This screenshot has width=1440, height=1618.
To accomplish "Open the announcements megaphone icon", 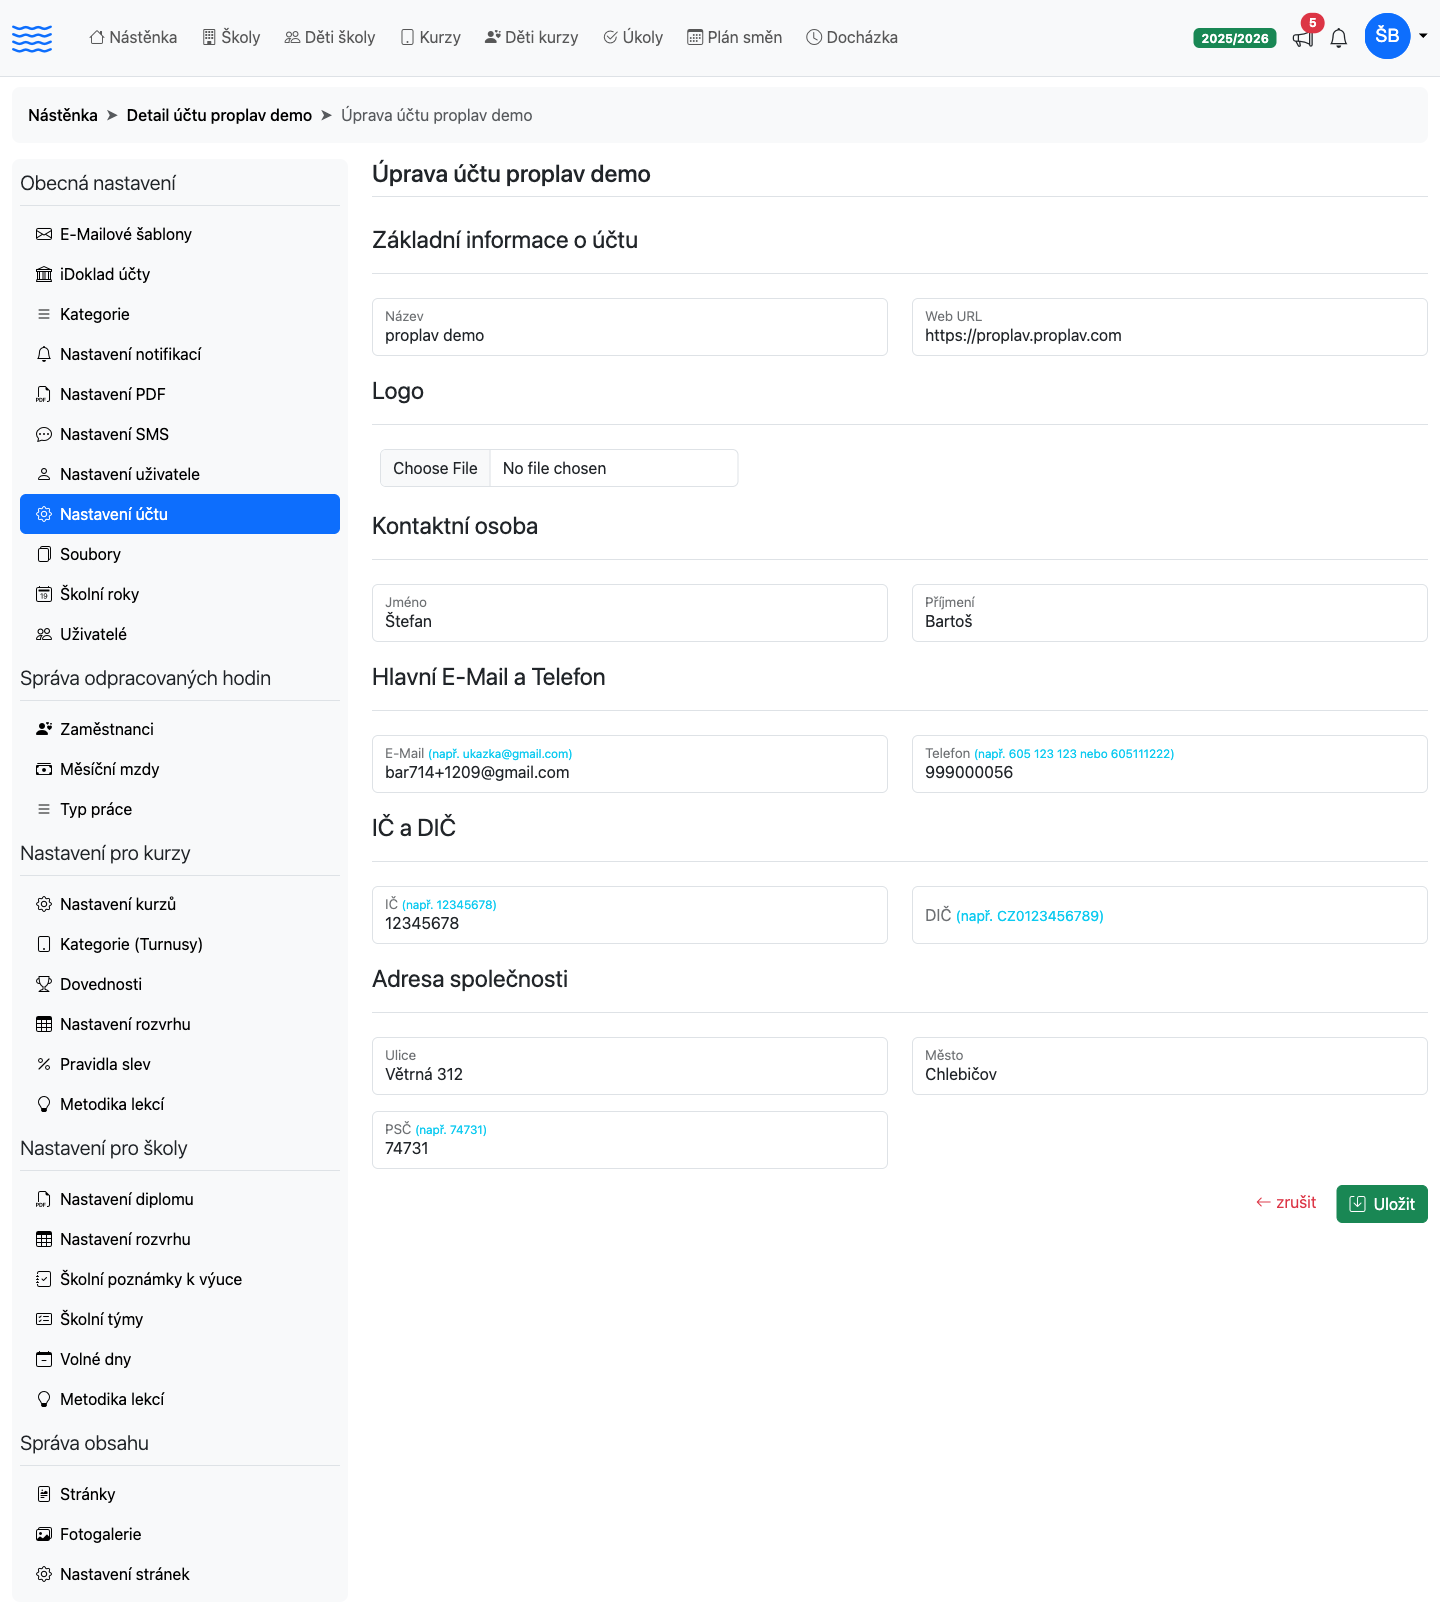I will (x=1303, y=38).
